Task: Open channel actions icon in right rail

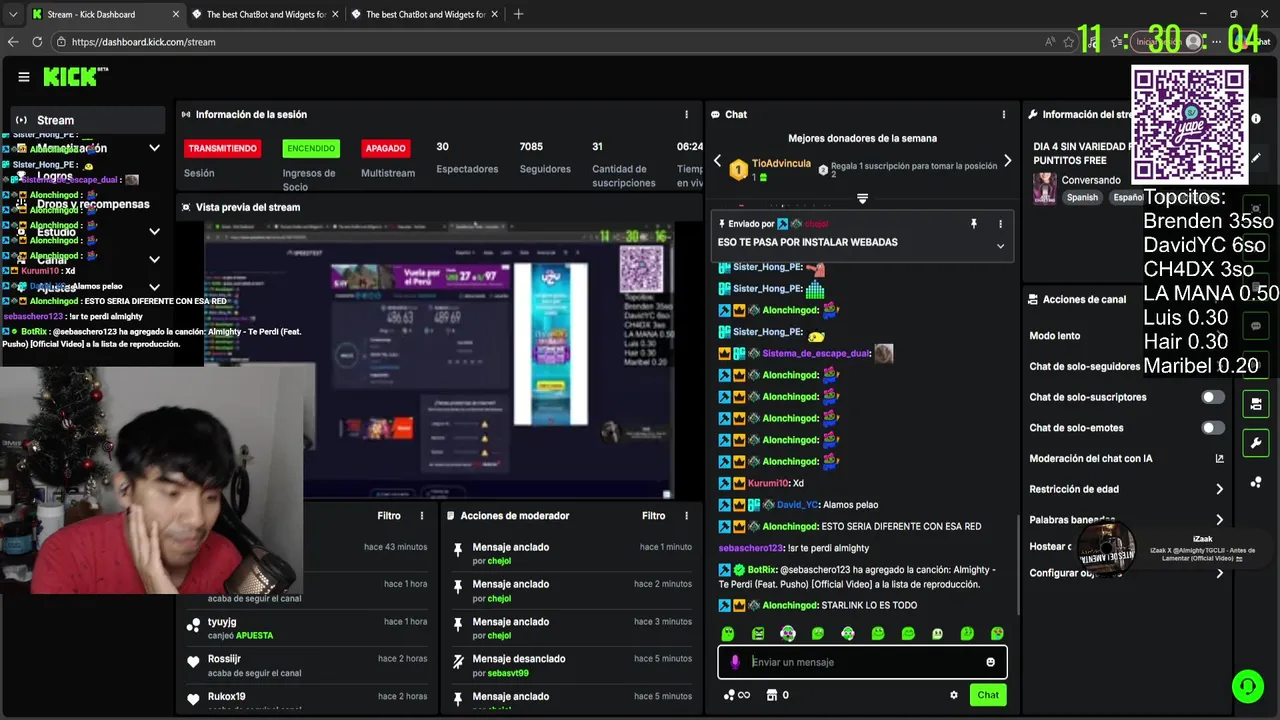Action: [1256, 404]
